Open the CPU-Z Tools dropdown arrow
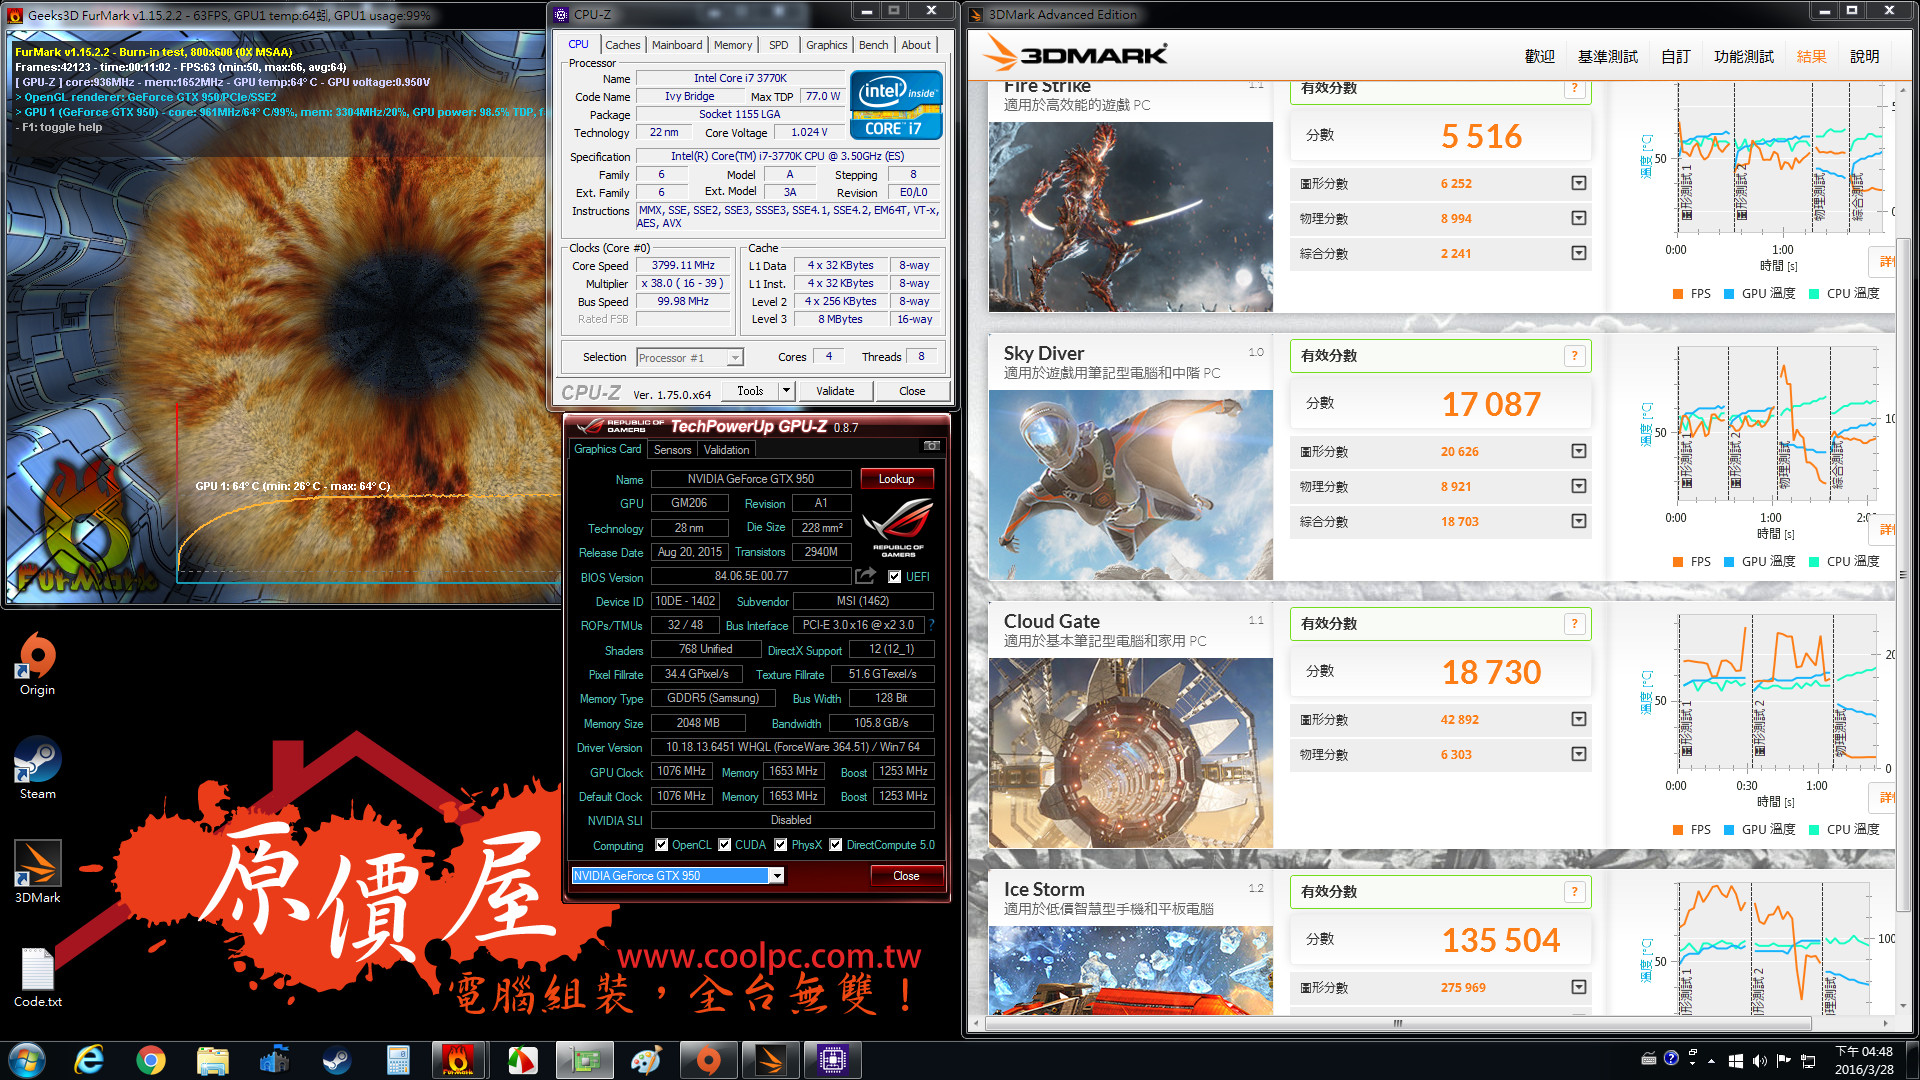 coord(786,391)
